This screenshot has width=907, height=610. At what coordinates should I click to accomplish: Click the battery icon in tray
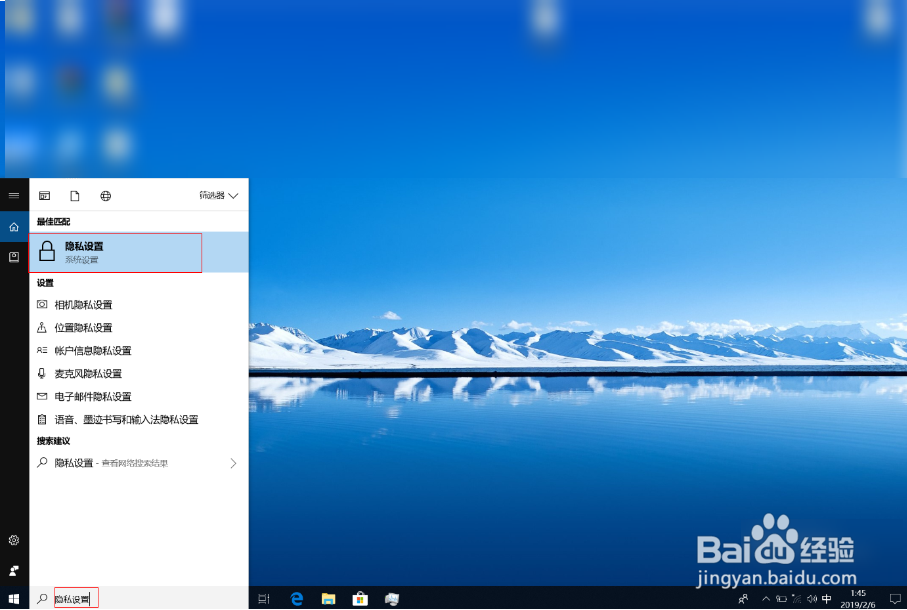[x=781, y=599]
